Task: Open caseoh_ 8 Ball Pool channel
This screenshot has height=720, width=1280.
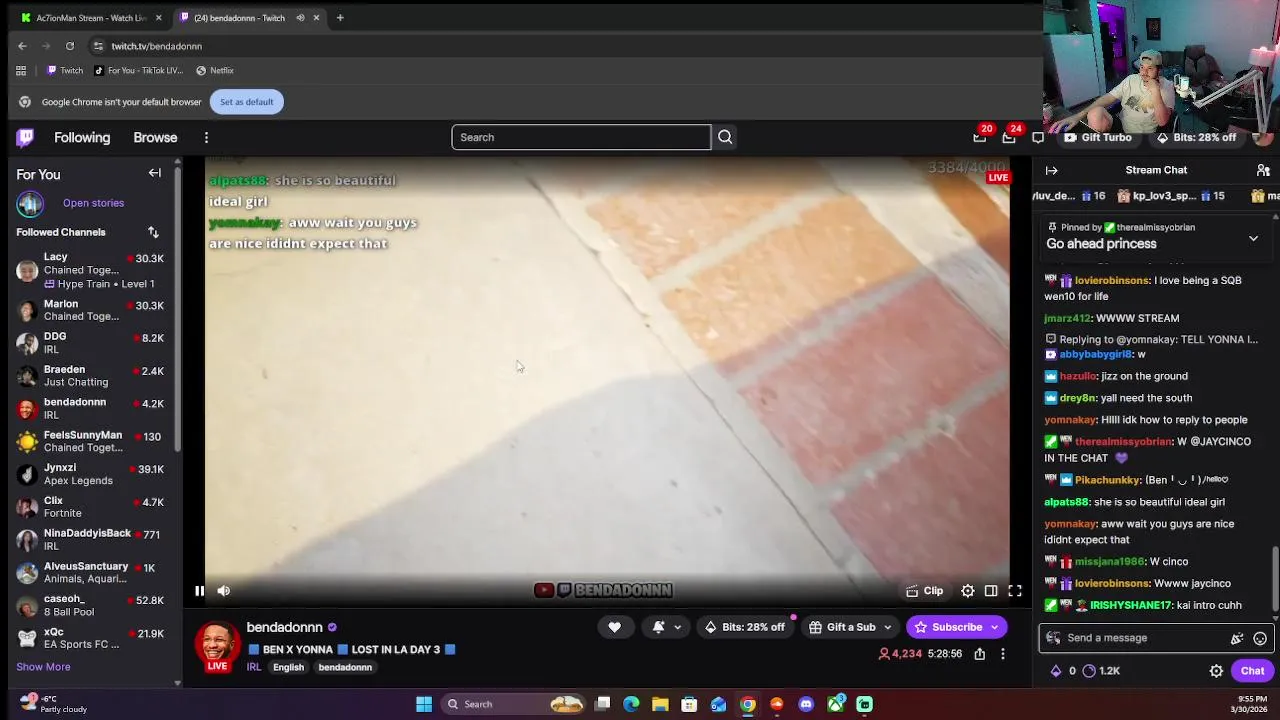Action: point(90,606)
